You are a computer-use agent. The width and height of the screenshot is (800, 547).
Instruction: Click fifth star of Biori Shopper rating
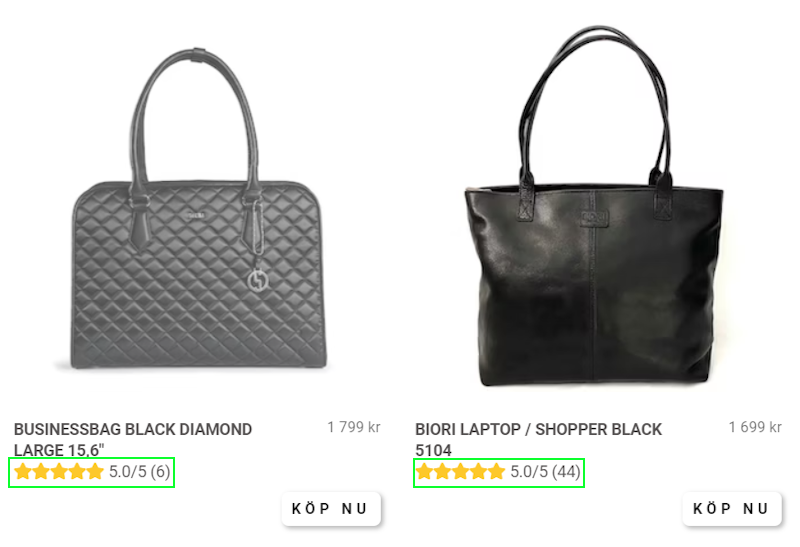tap(496, 471)
